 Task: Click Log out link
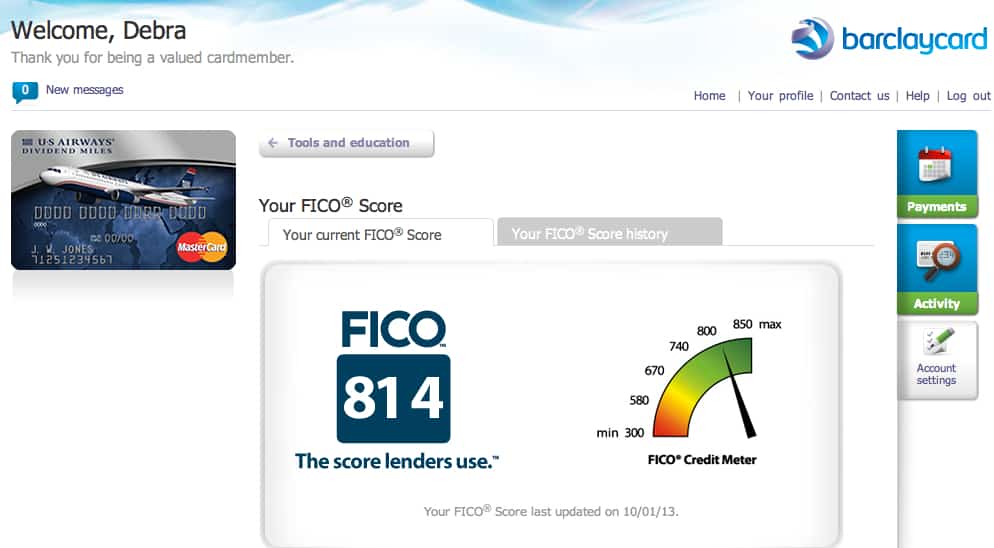click(968, 96)
